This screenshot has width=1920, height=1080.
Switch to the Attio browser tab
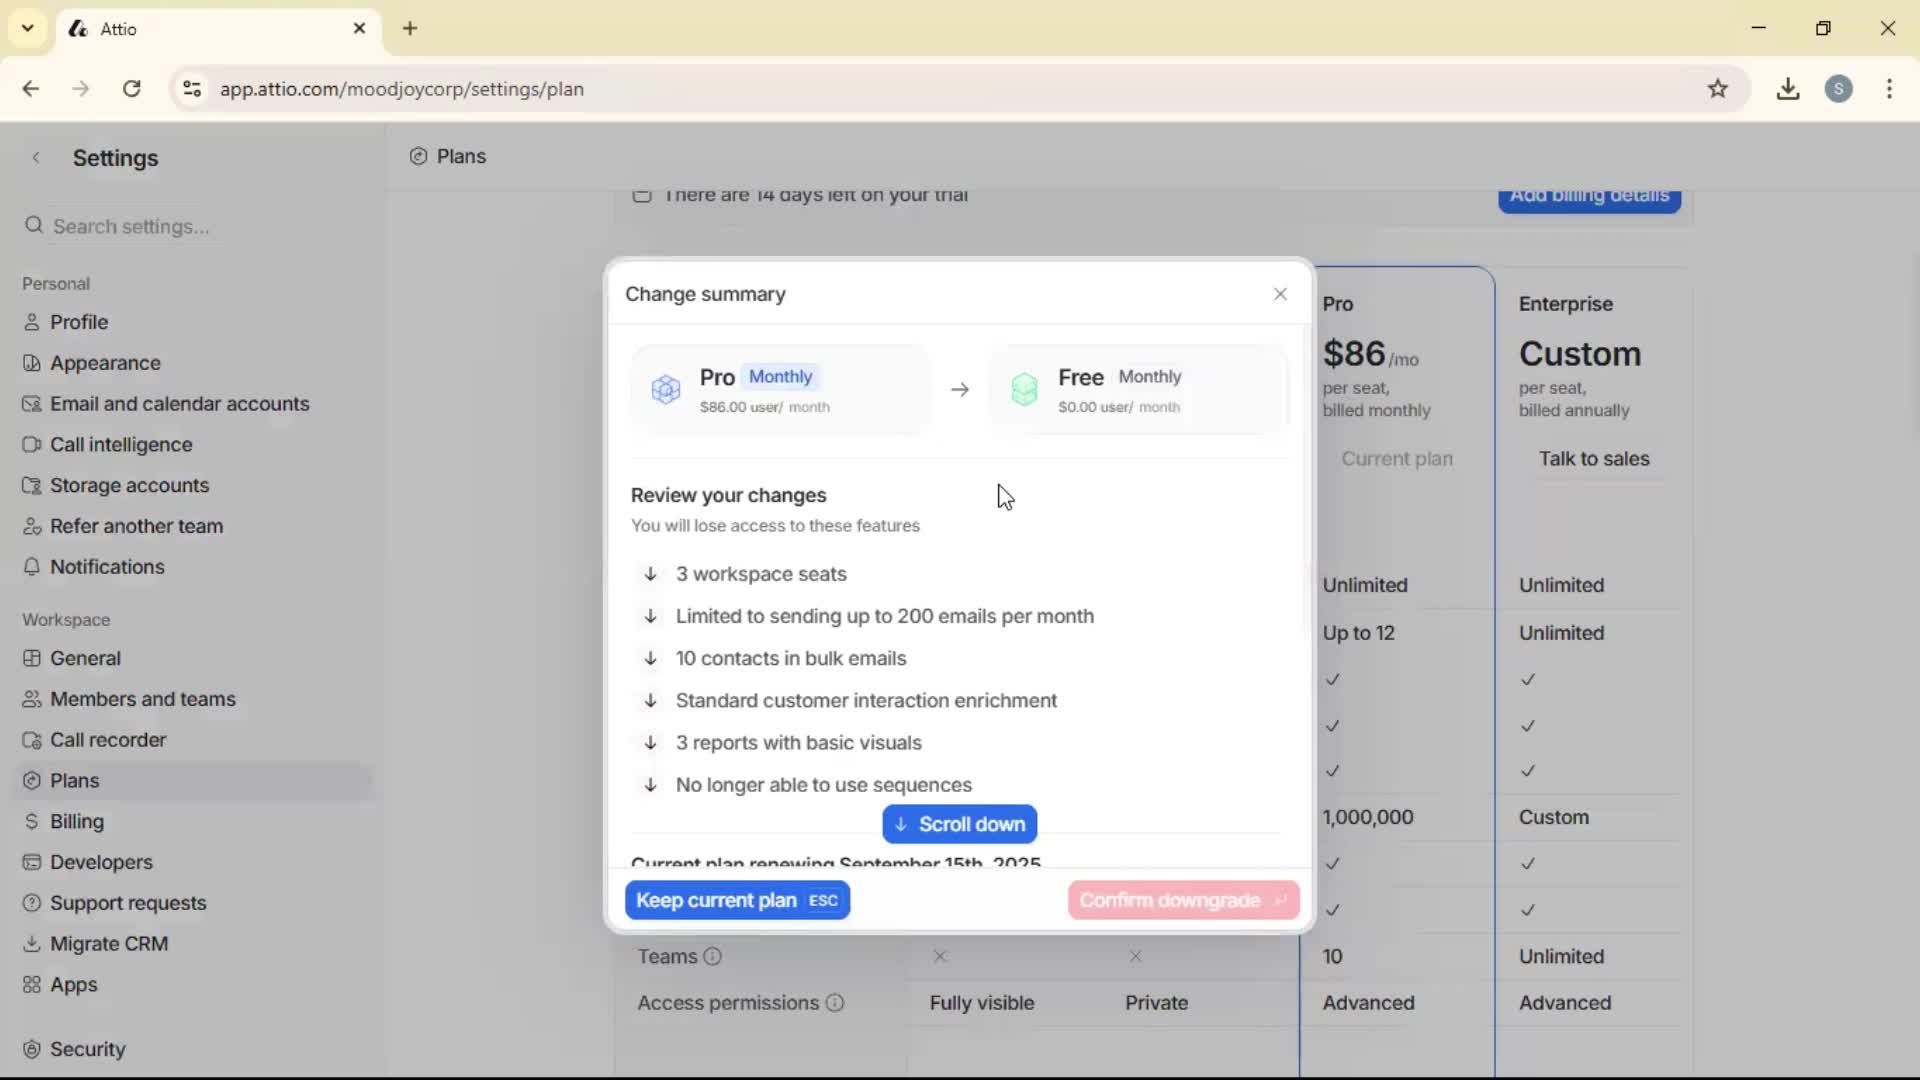tap(180, 28)
